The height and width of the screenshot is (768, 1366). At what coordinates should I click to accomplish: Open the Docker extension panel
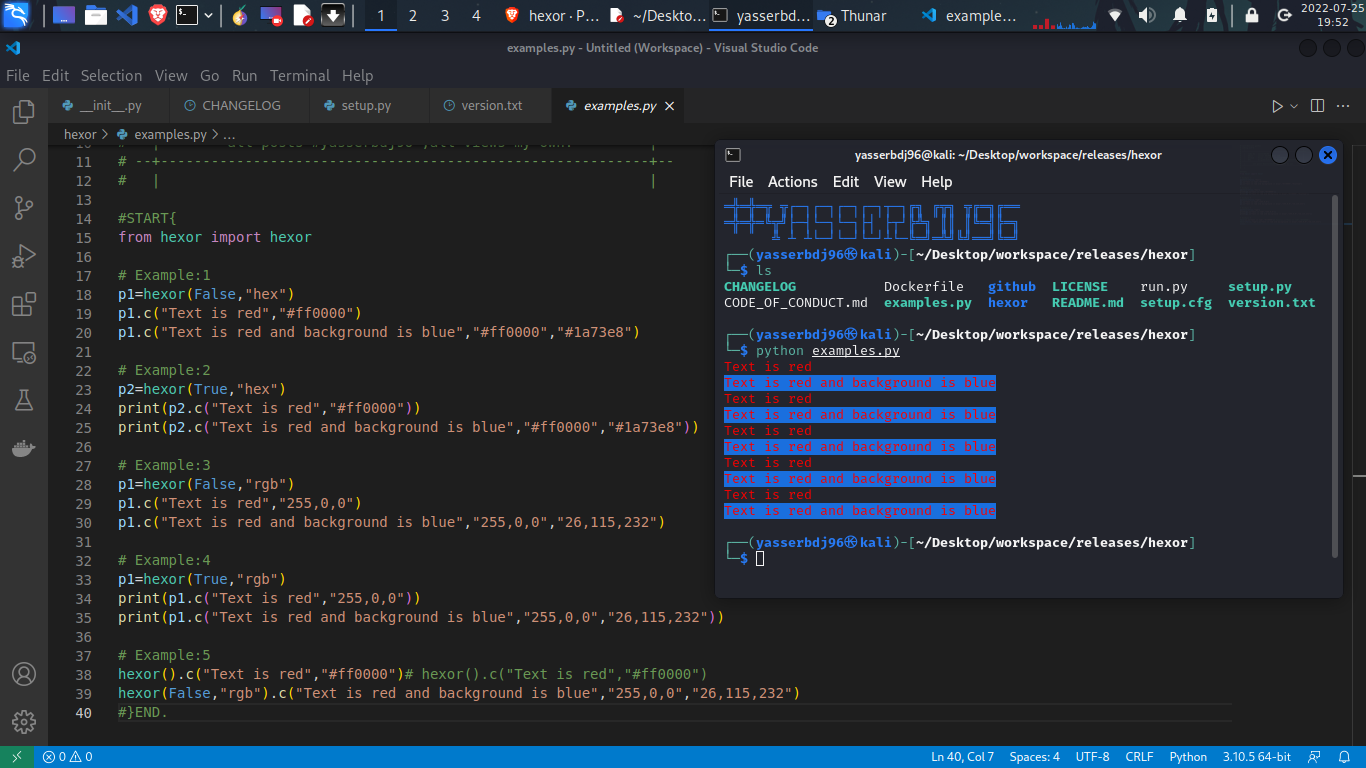pos(22,448)
